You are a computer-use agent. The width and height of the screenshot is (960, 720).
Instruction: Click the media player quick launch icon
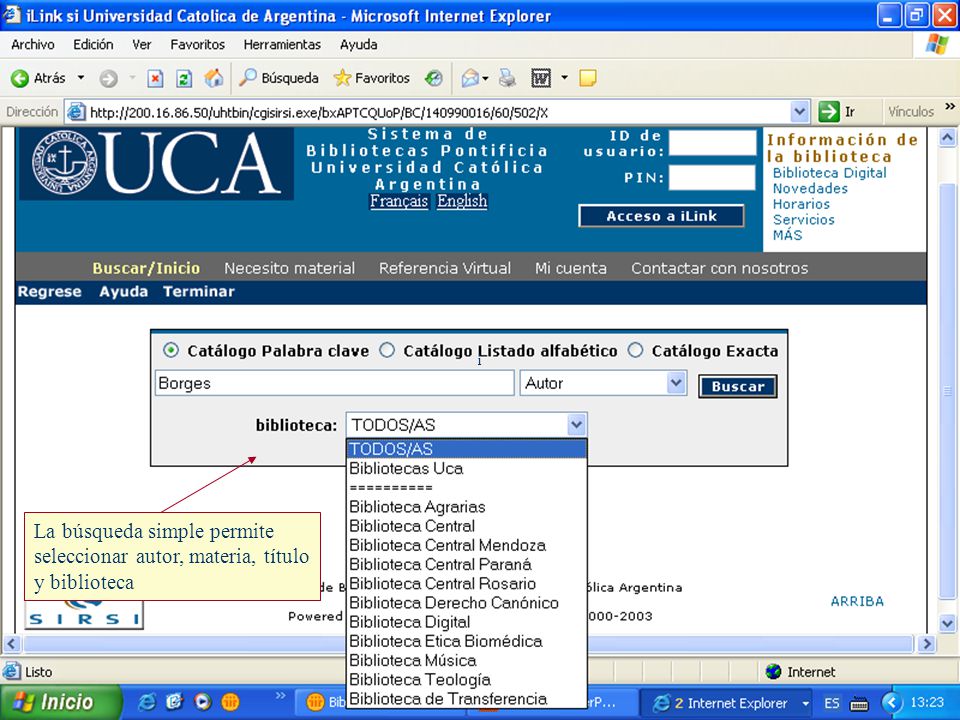202,702
